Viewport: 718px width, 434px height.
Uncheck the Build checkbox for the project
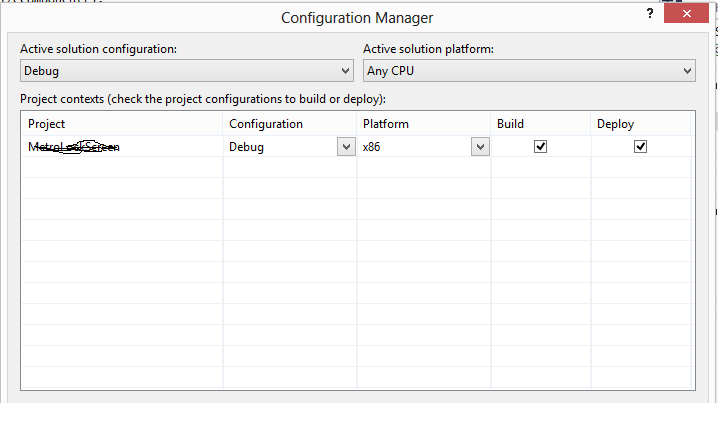pyautogui.click(x=541, y=146)
